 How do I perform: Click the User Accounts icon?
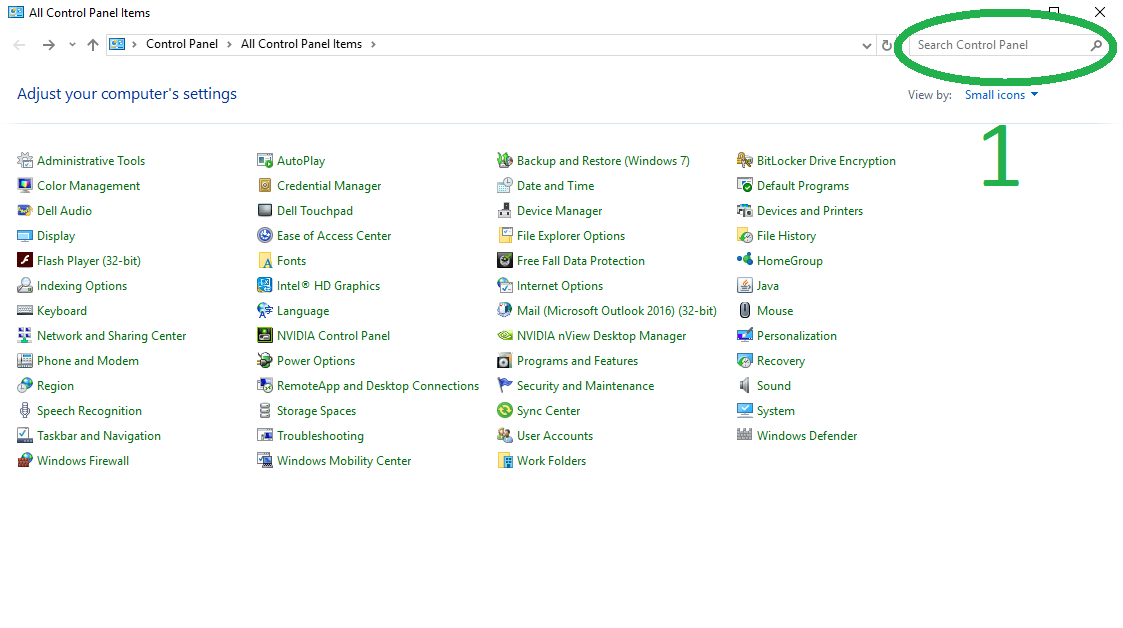(x=505, y=436)
